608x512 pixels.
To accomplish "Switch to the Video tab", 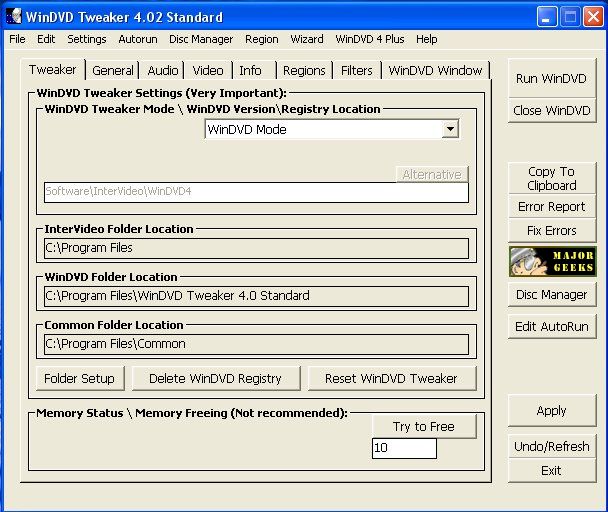I will pos(208,71).
